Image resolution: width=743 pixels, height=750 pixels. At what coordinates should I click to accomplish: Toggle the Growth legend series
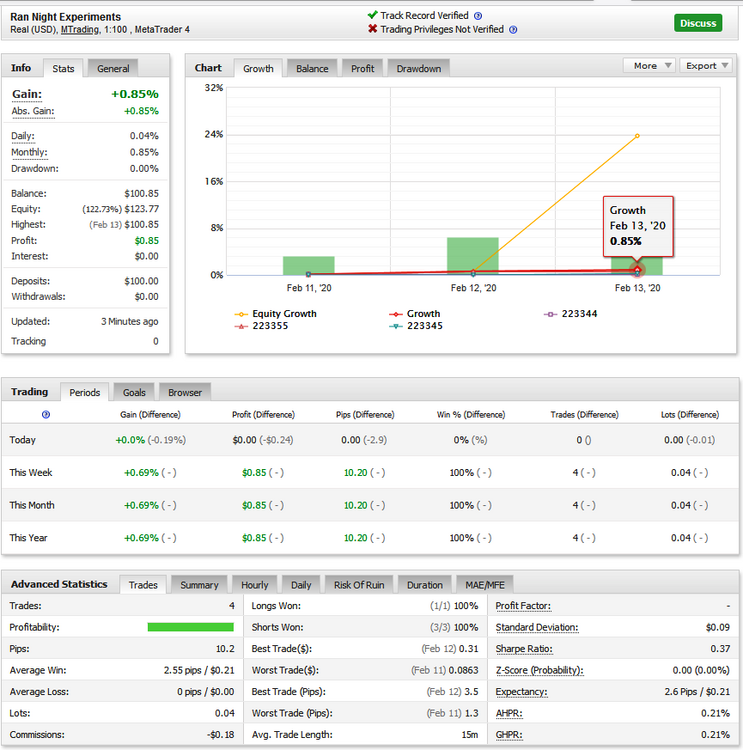(x=415, y=314)
